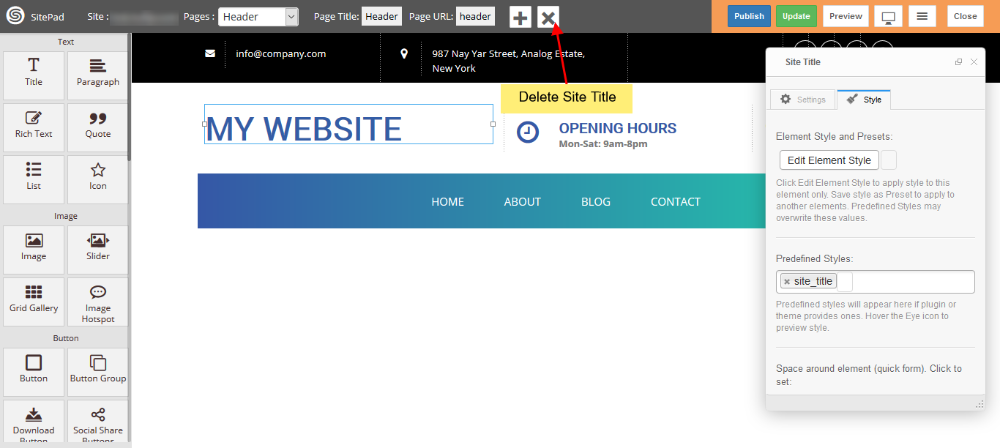Add a Rich Text widget
This screenshot has height=448, width=1000.
tap(33, 125)
